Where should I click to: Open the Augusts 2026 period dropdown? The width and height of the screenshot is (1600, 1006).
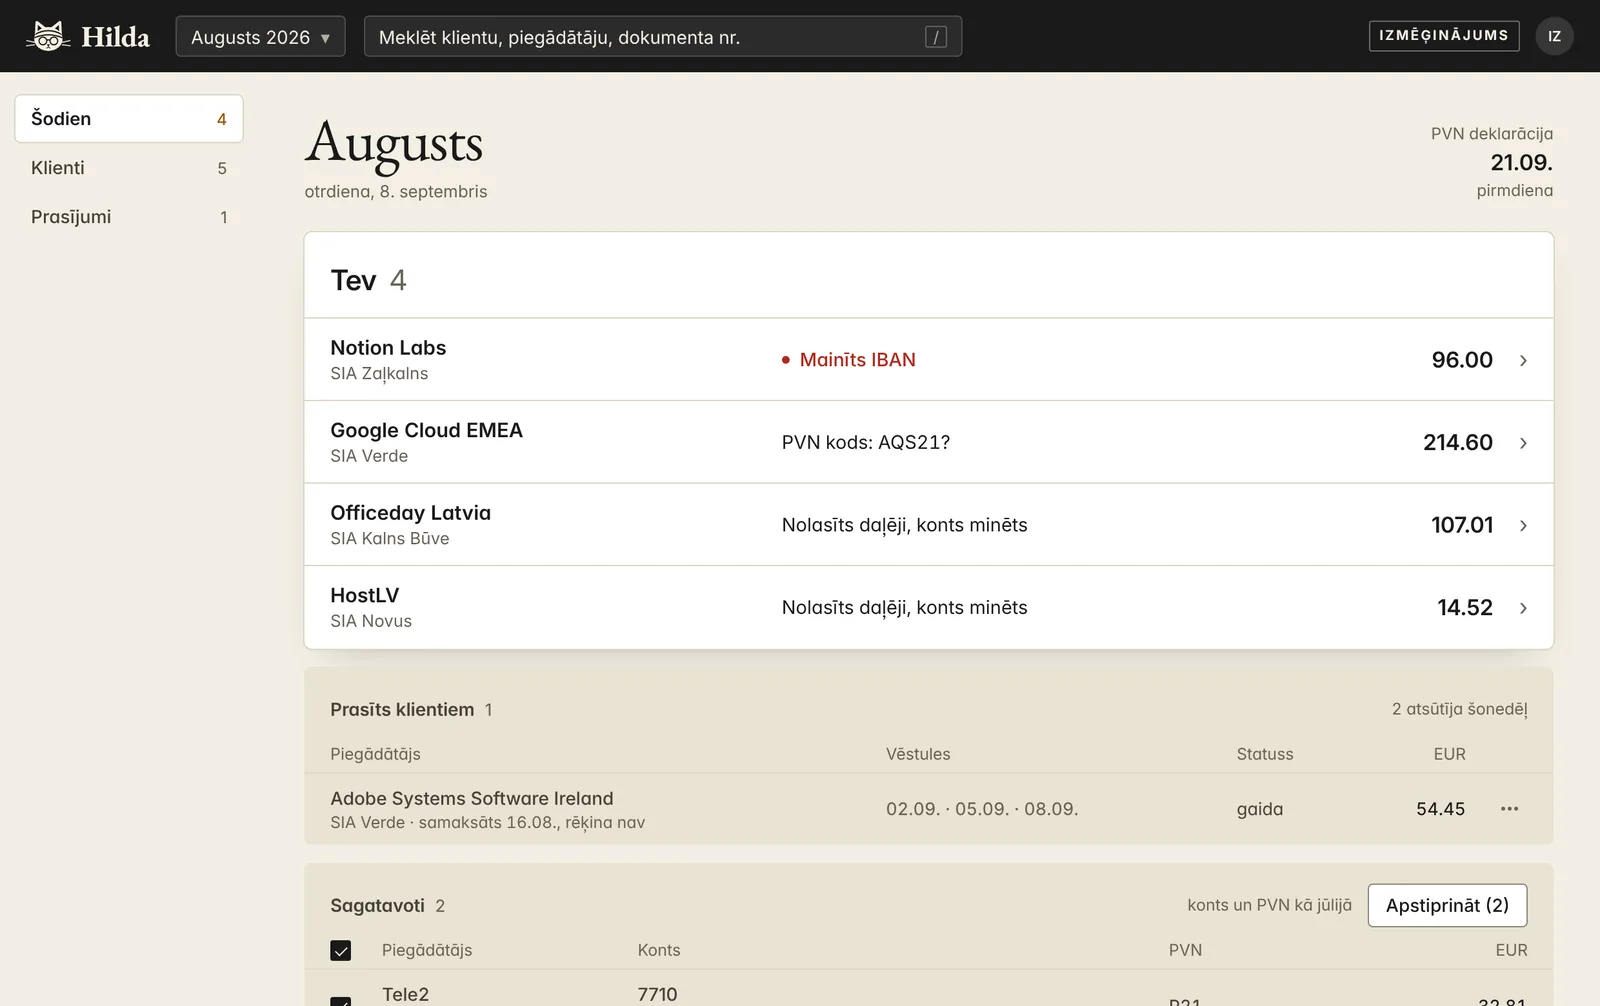pos(261,37)
